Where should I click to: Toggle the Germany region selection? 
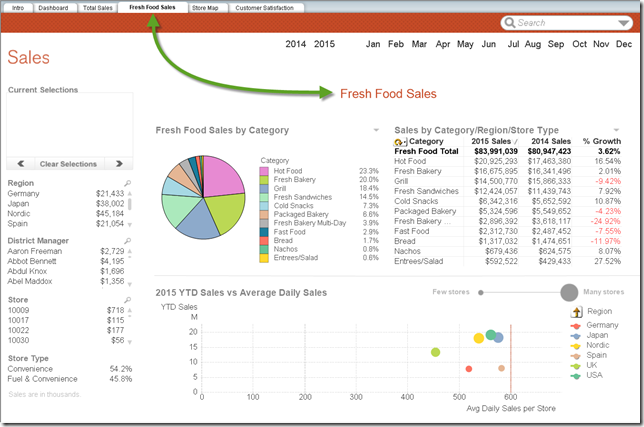(x=26, y=194)
